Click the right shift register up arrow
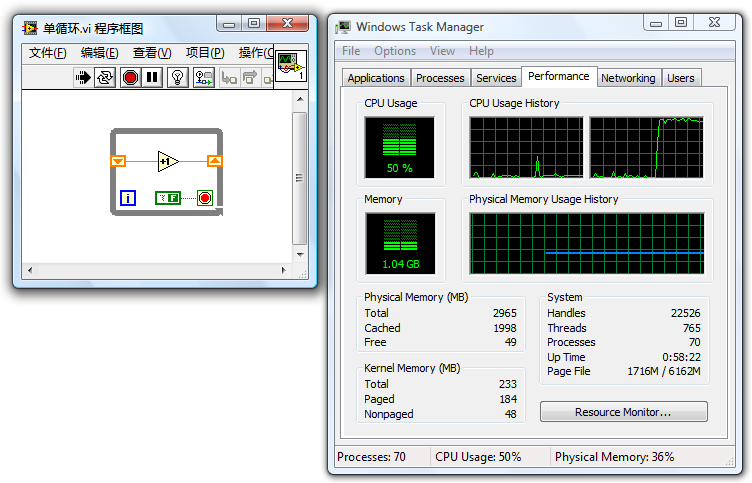Screen dimensions: 752x483 (214, 161)
